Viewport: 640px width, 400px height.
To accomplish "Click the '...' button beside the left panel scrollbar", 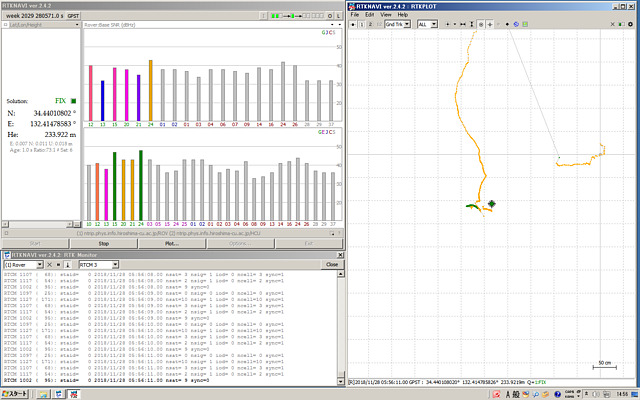I will tap(77, 224).
